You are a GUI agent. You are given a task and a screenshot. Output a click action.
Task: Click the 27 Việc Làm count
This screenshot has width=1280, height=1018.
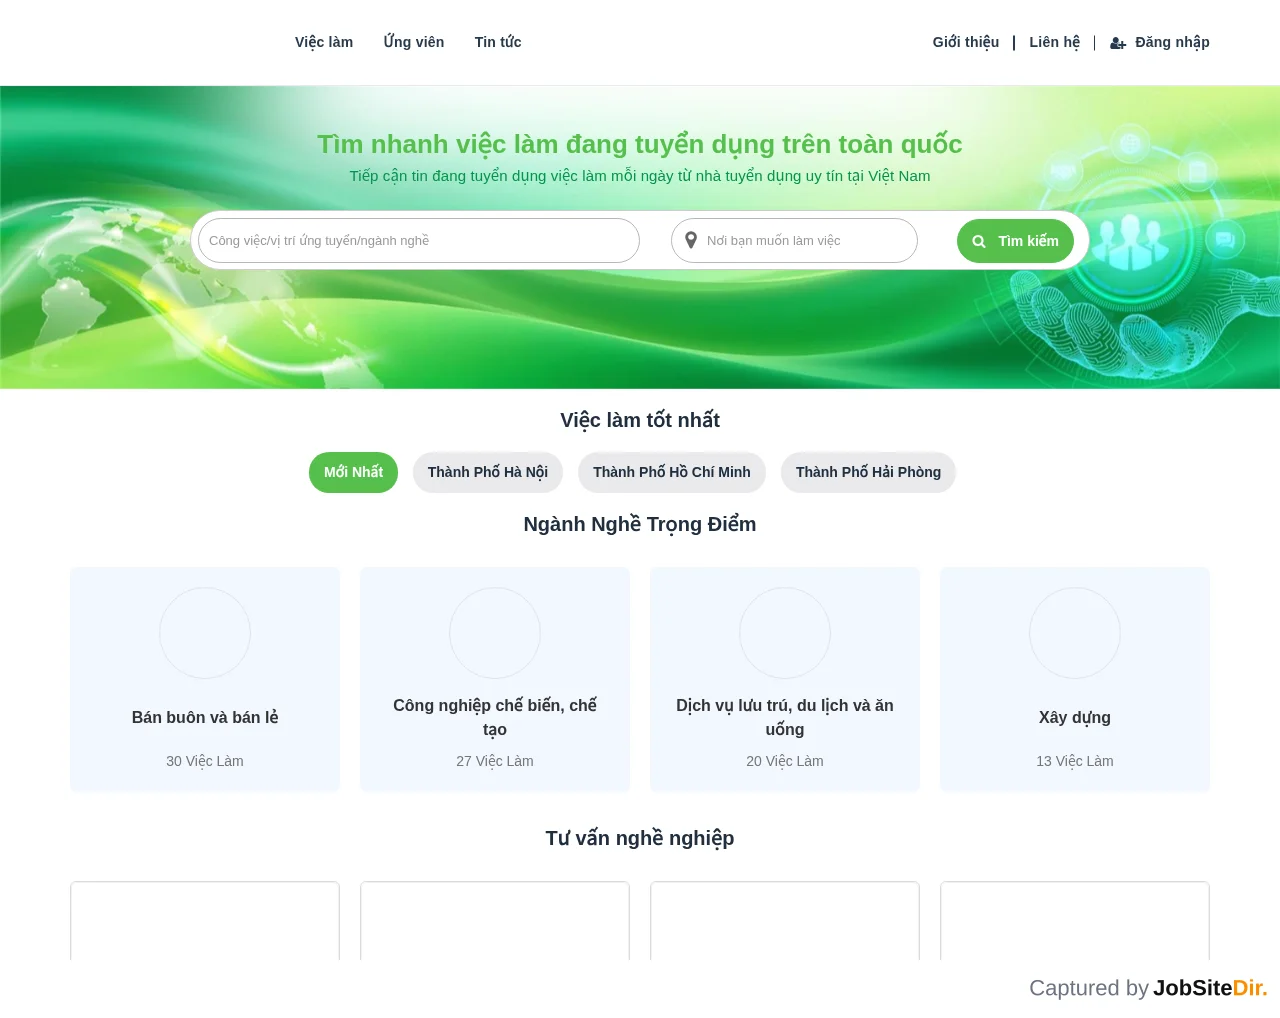495,761
